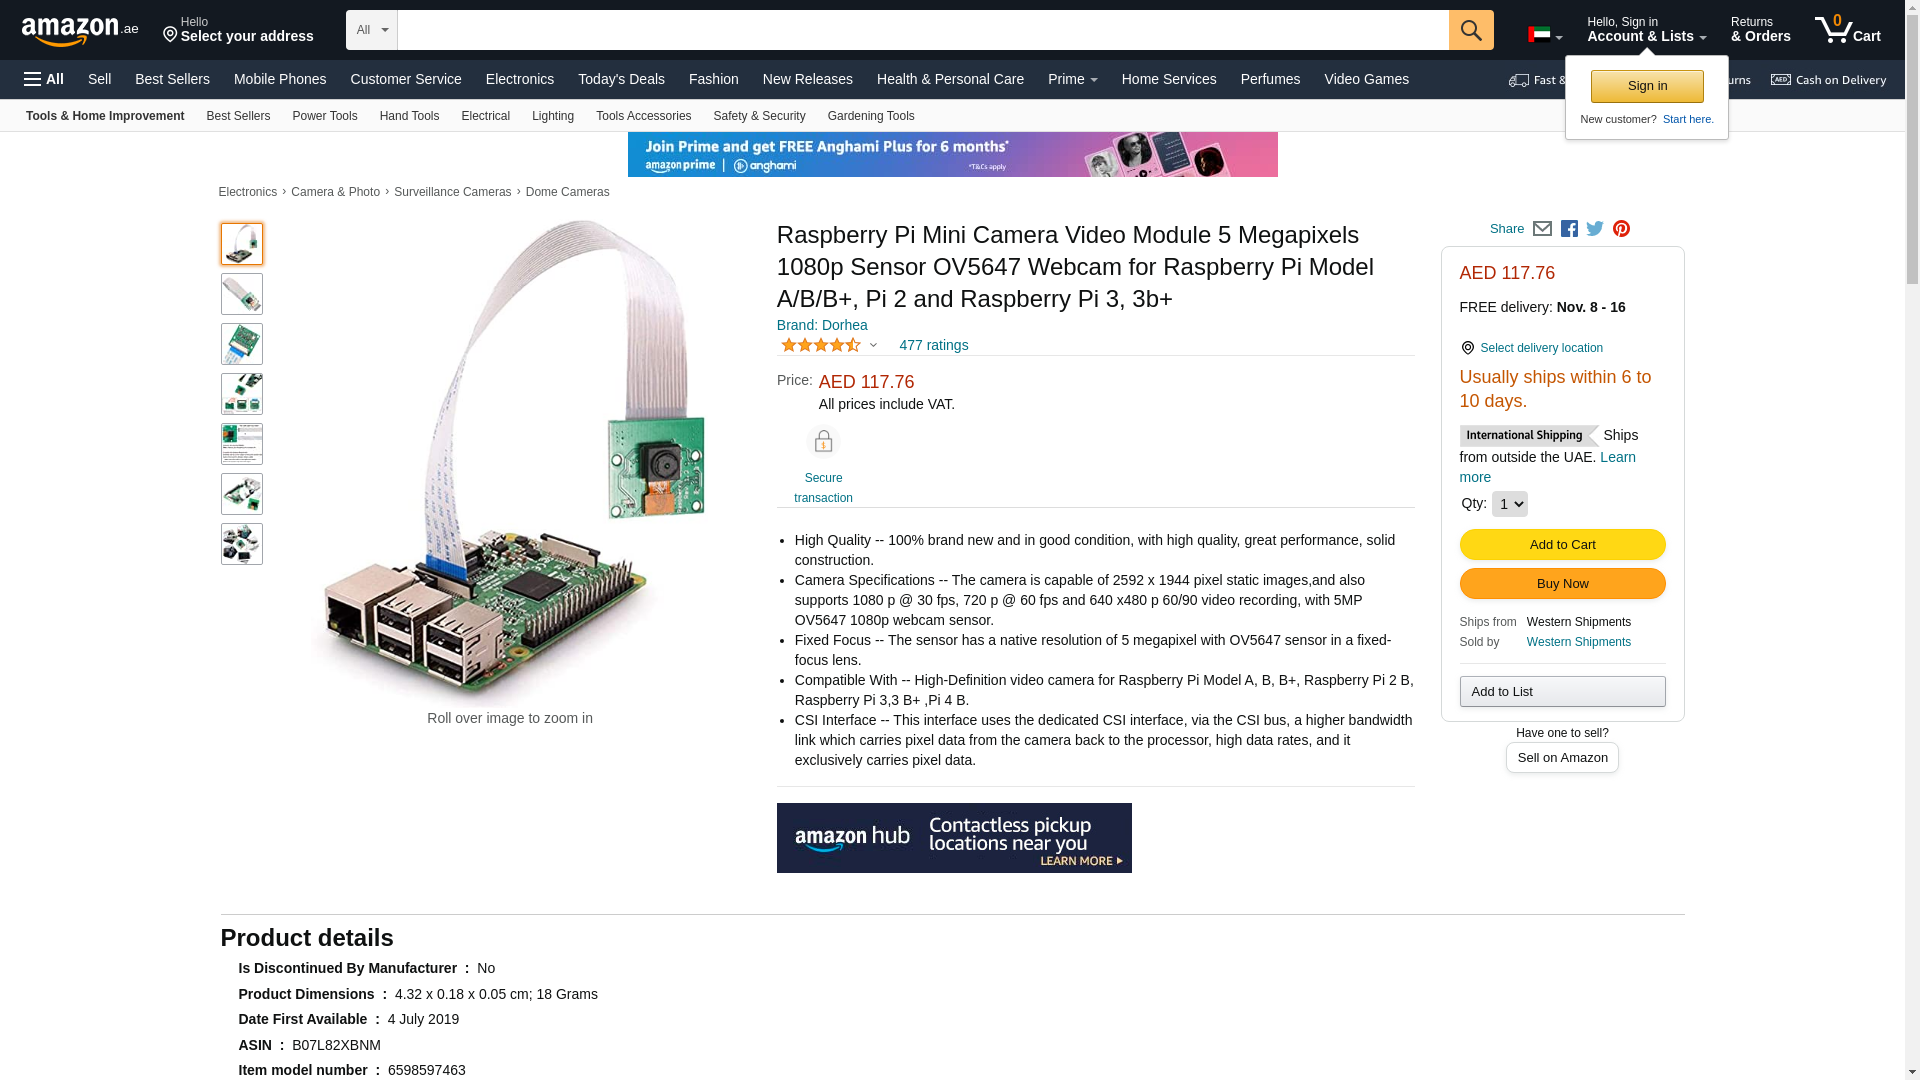The width and height of the screenshot is (1920, 1080).
Task: Open Today's Deals in navigation bar
Action: 621,79
